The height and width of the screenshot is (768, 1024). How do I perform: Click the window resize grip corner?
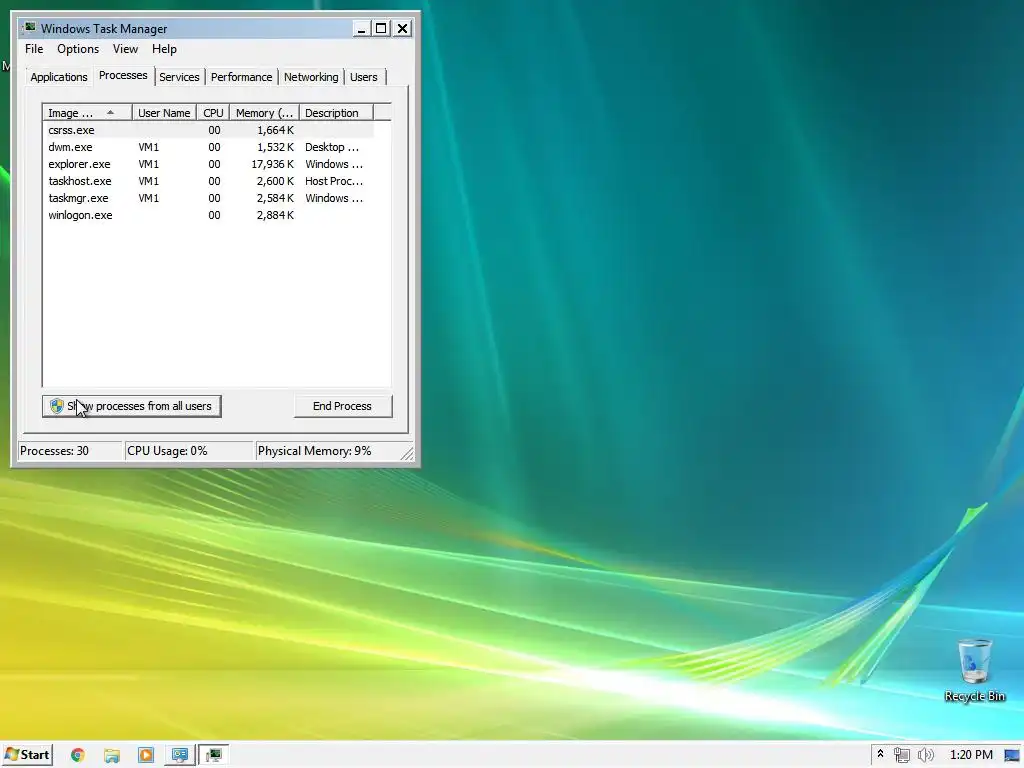pos(407,454)
